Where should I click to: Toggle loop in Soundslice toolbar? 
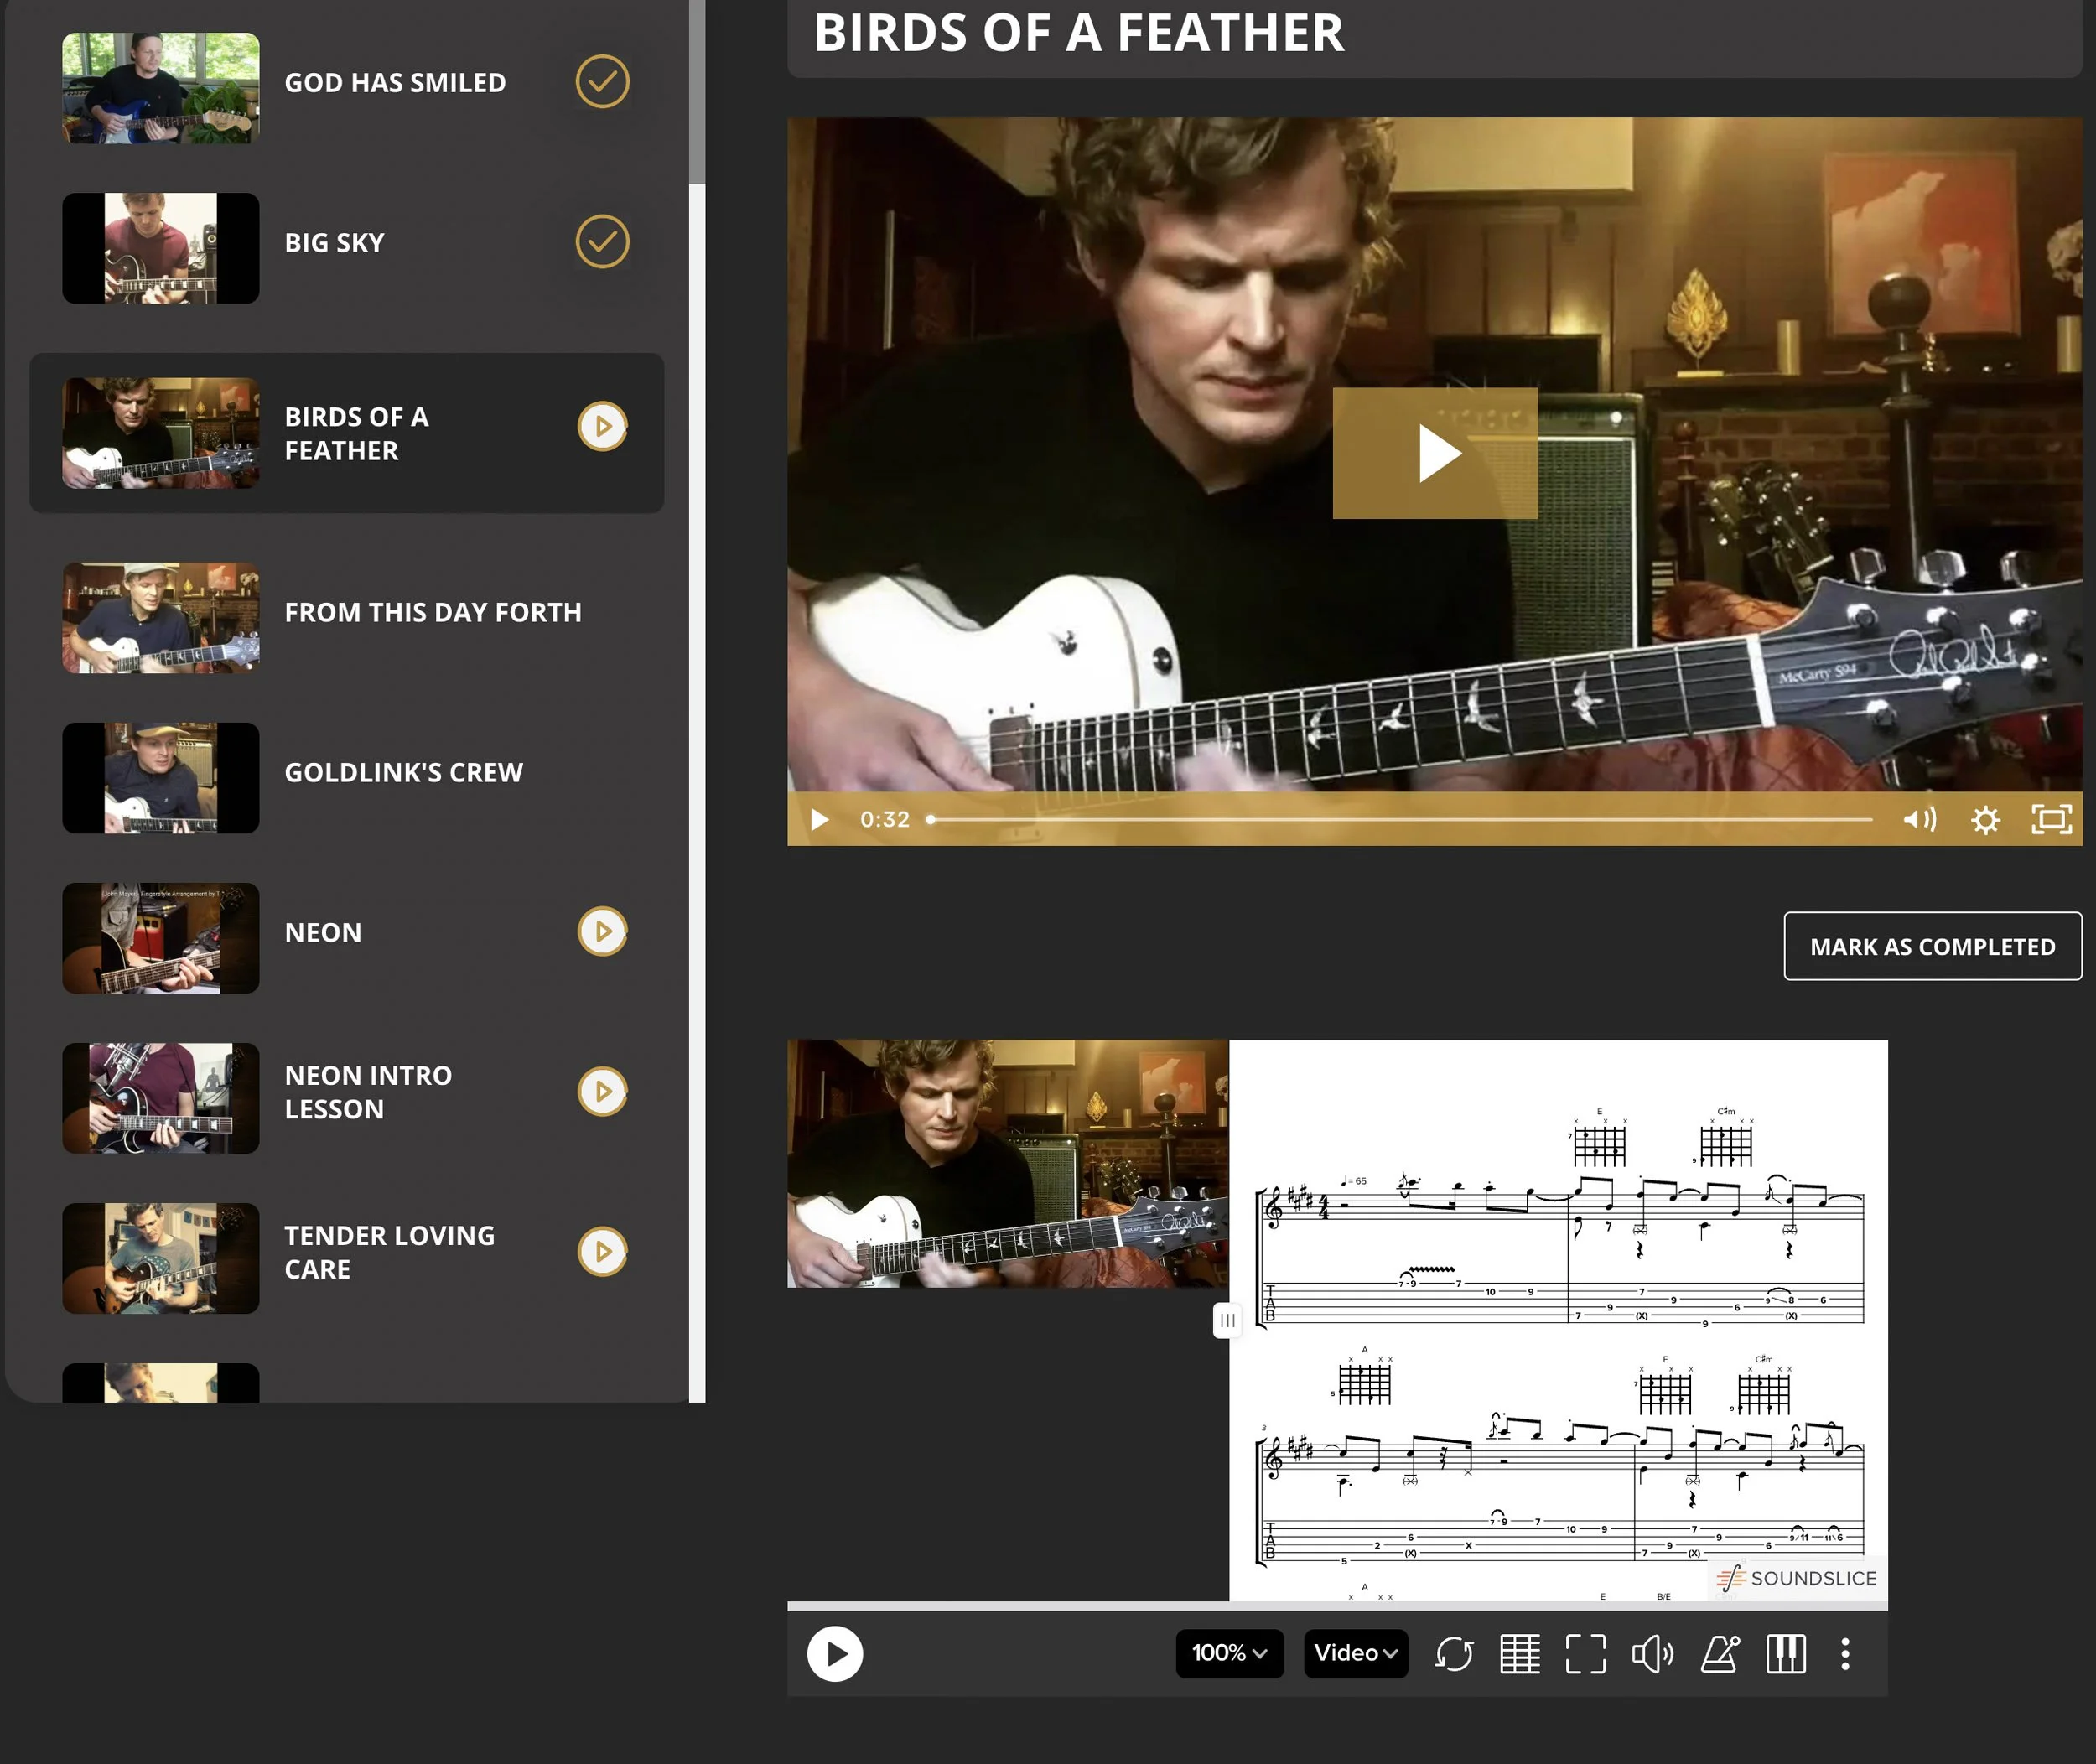coord(1453,1654)
